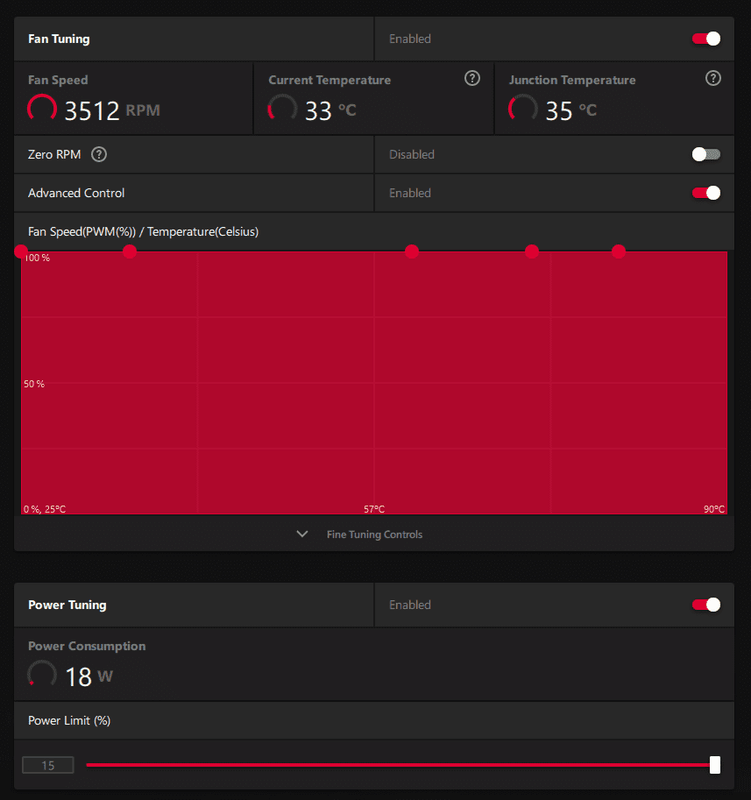Enable the Zero RPM toggle
The image size is (751, 800).
706,155
